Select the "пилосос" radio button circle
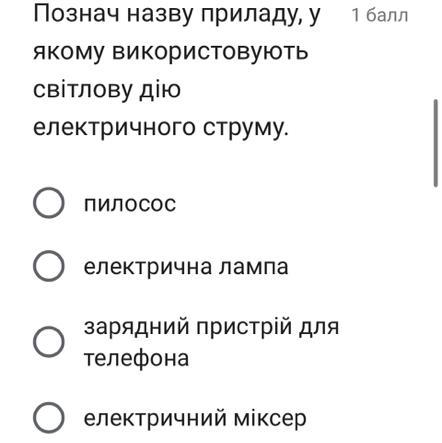Viewport: 442px width, 443px height. [49, 203]
